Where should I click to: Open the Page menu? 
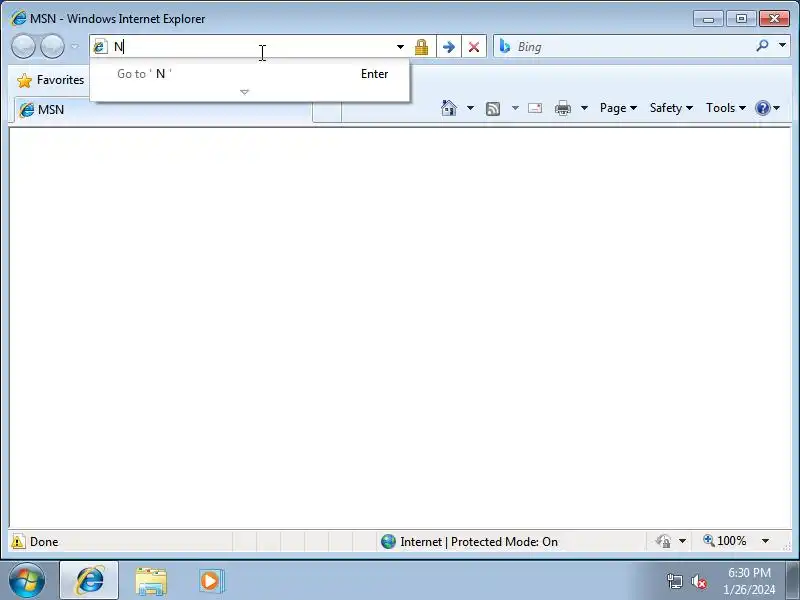tap(618, 108)
